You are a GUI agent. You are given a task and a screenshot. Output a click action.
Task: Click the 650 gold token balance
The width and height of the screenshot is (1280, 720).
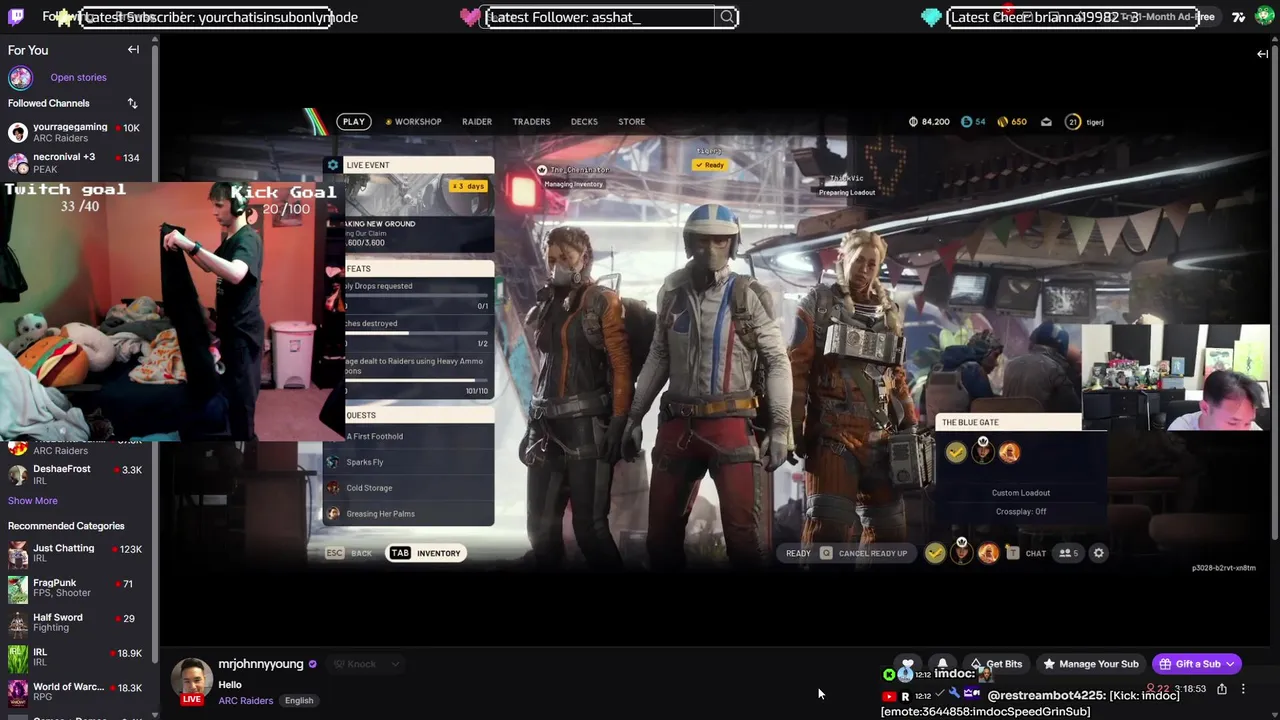1012,122
